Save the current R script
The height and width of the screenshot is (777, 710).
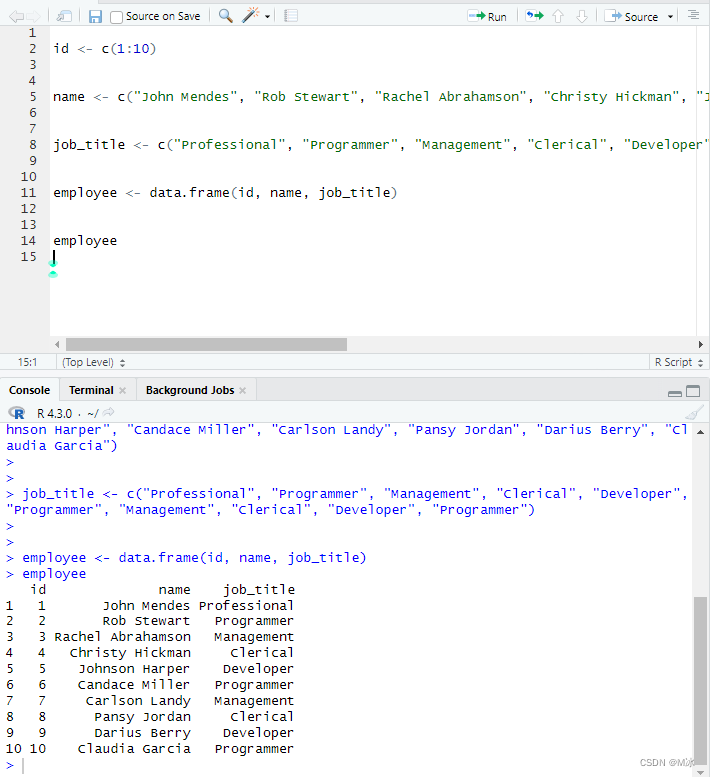tap(95, 17)
